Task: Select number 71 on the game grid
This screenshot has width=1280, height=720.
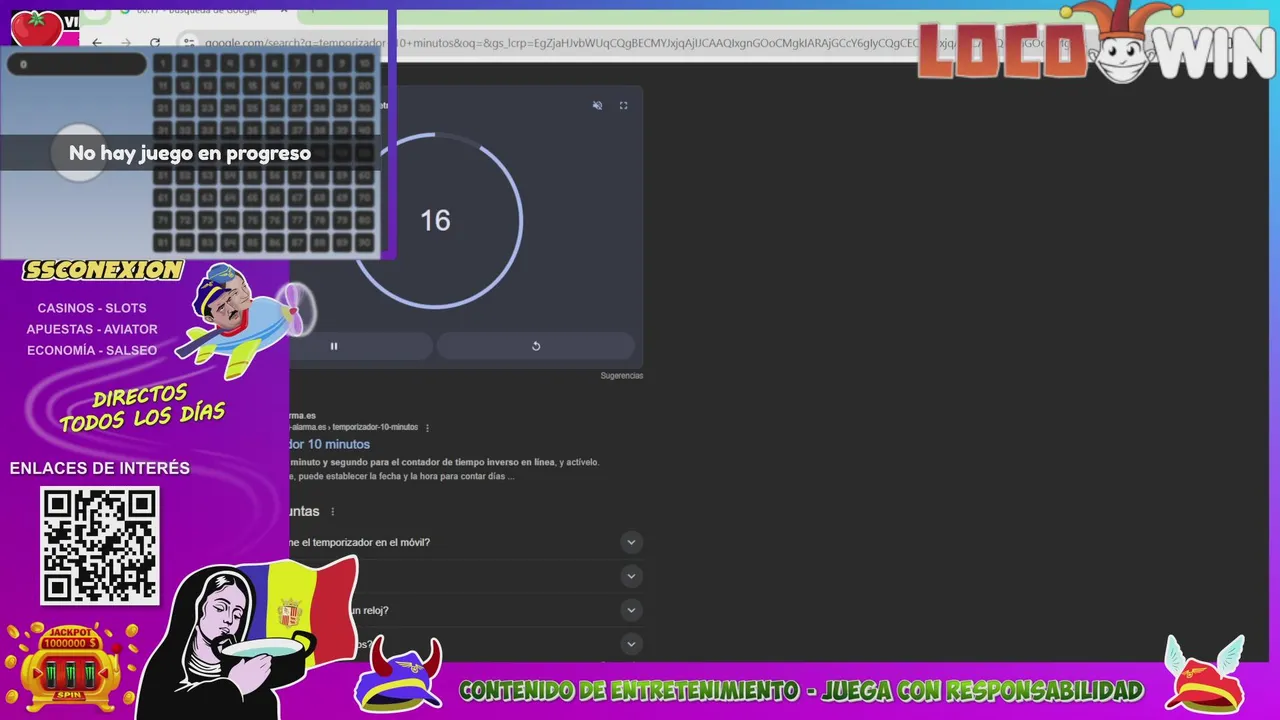Action: tap(163, 220)
